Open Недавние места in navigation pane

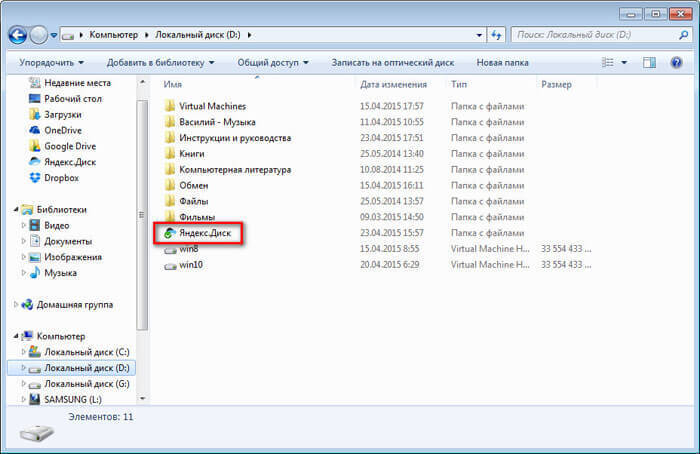pos(70,83)
